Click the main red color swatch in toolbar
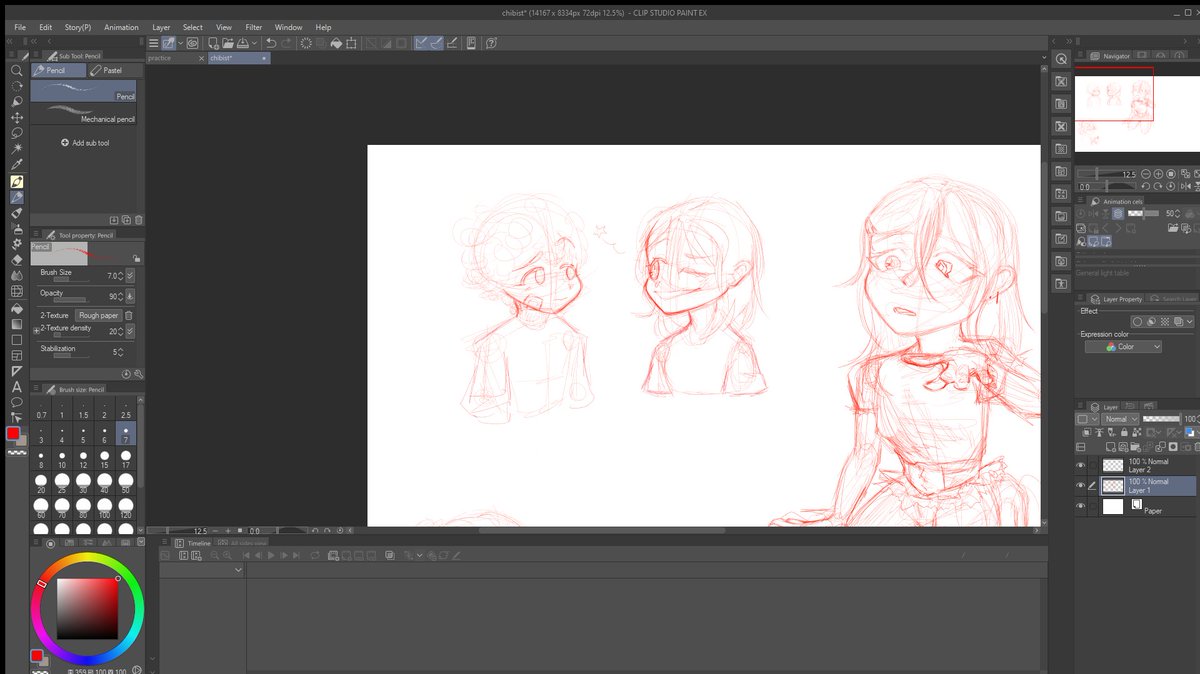The width and height of the screenshot is (1200, 674). (14, 433)
